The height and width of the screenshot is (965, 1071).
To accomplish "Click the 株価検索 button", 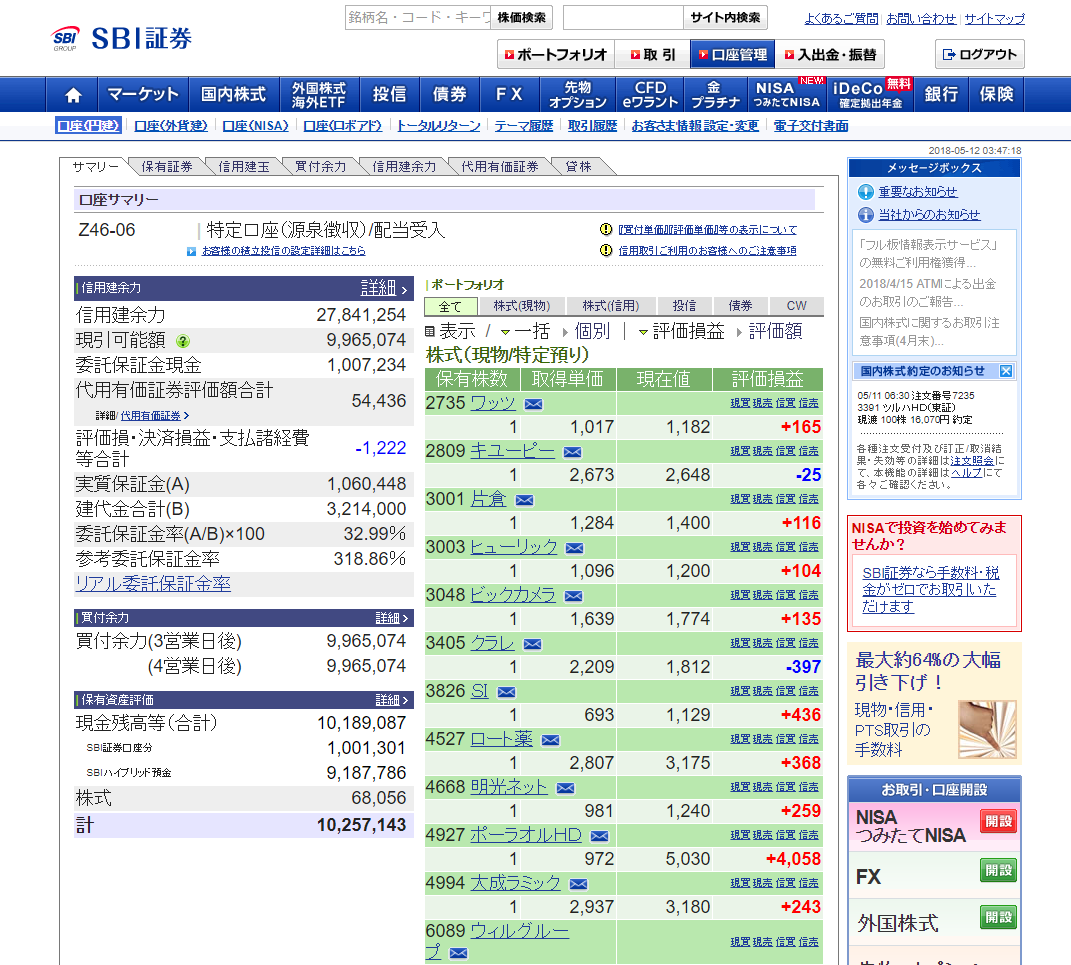I will 521,18.
